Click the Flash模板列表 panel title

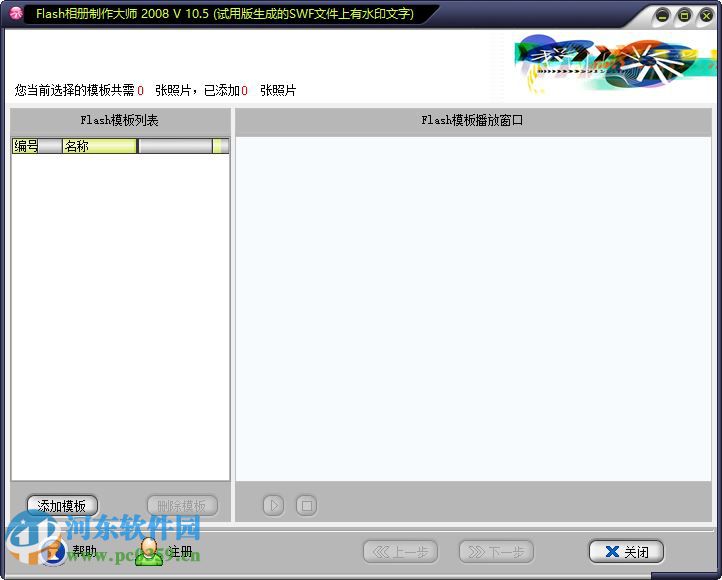119,120
